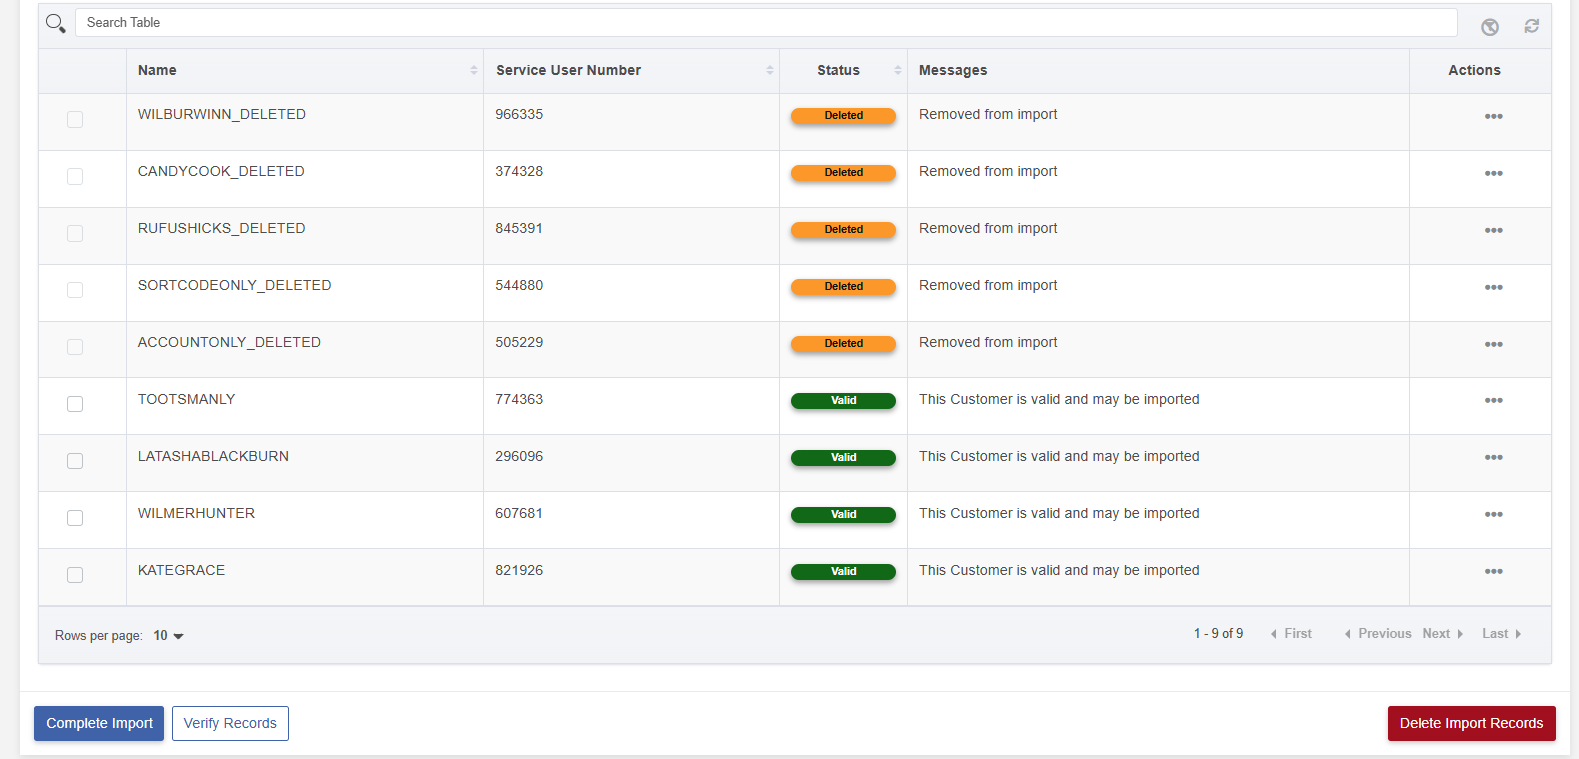
Task: Click service user number 774363
Action: 519,399
